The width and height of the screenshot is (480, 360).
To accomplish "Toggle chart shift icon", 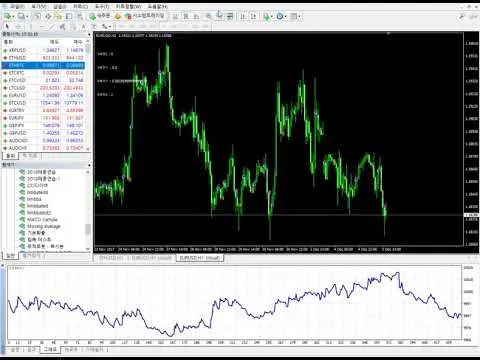I will (x=254, y=16).
